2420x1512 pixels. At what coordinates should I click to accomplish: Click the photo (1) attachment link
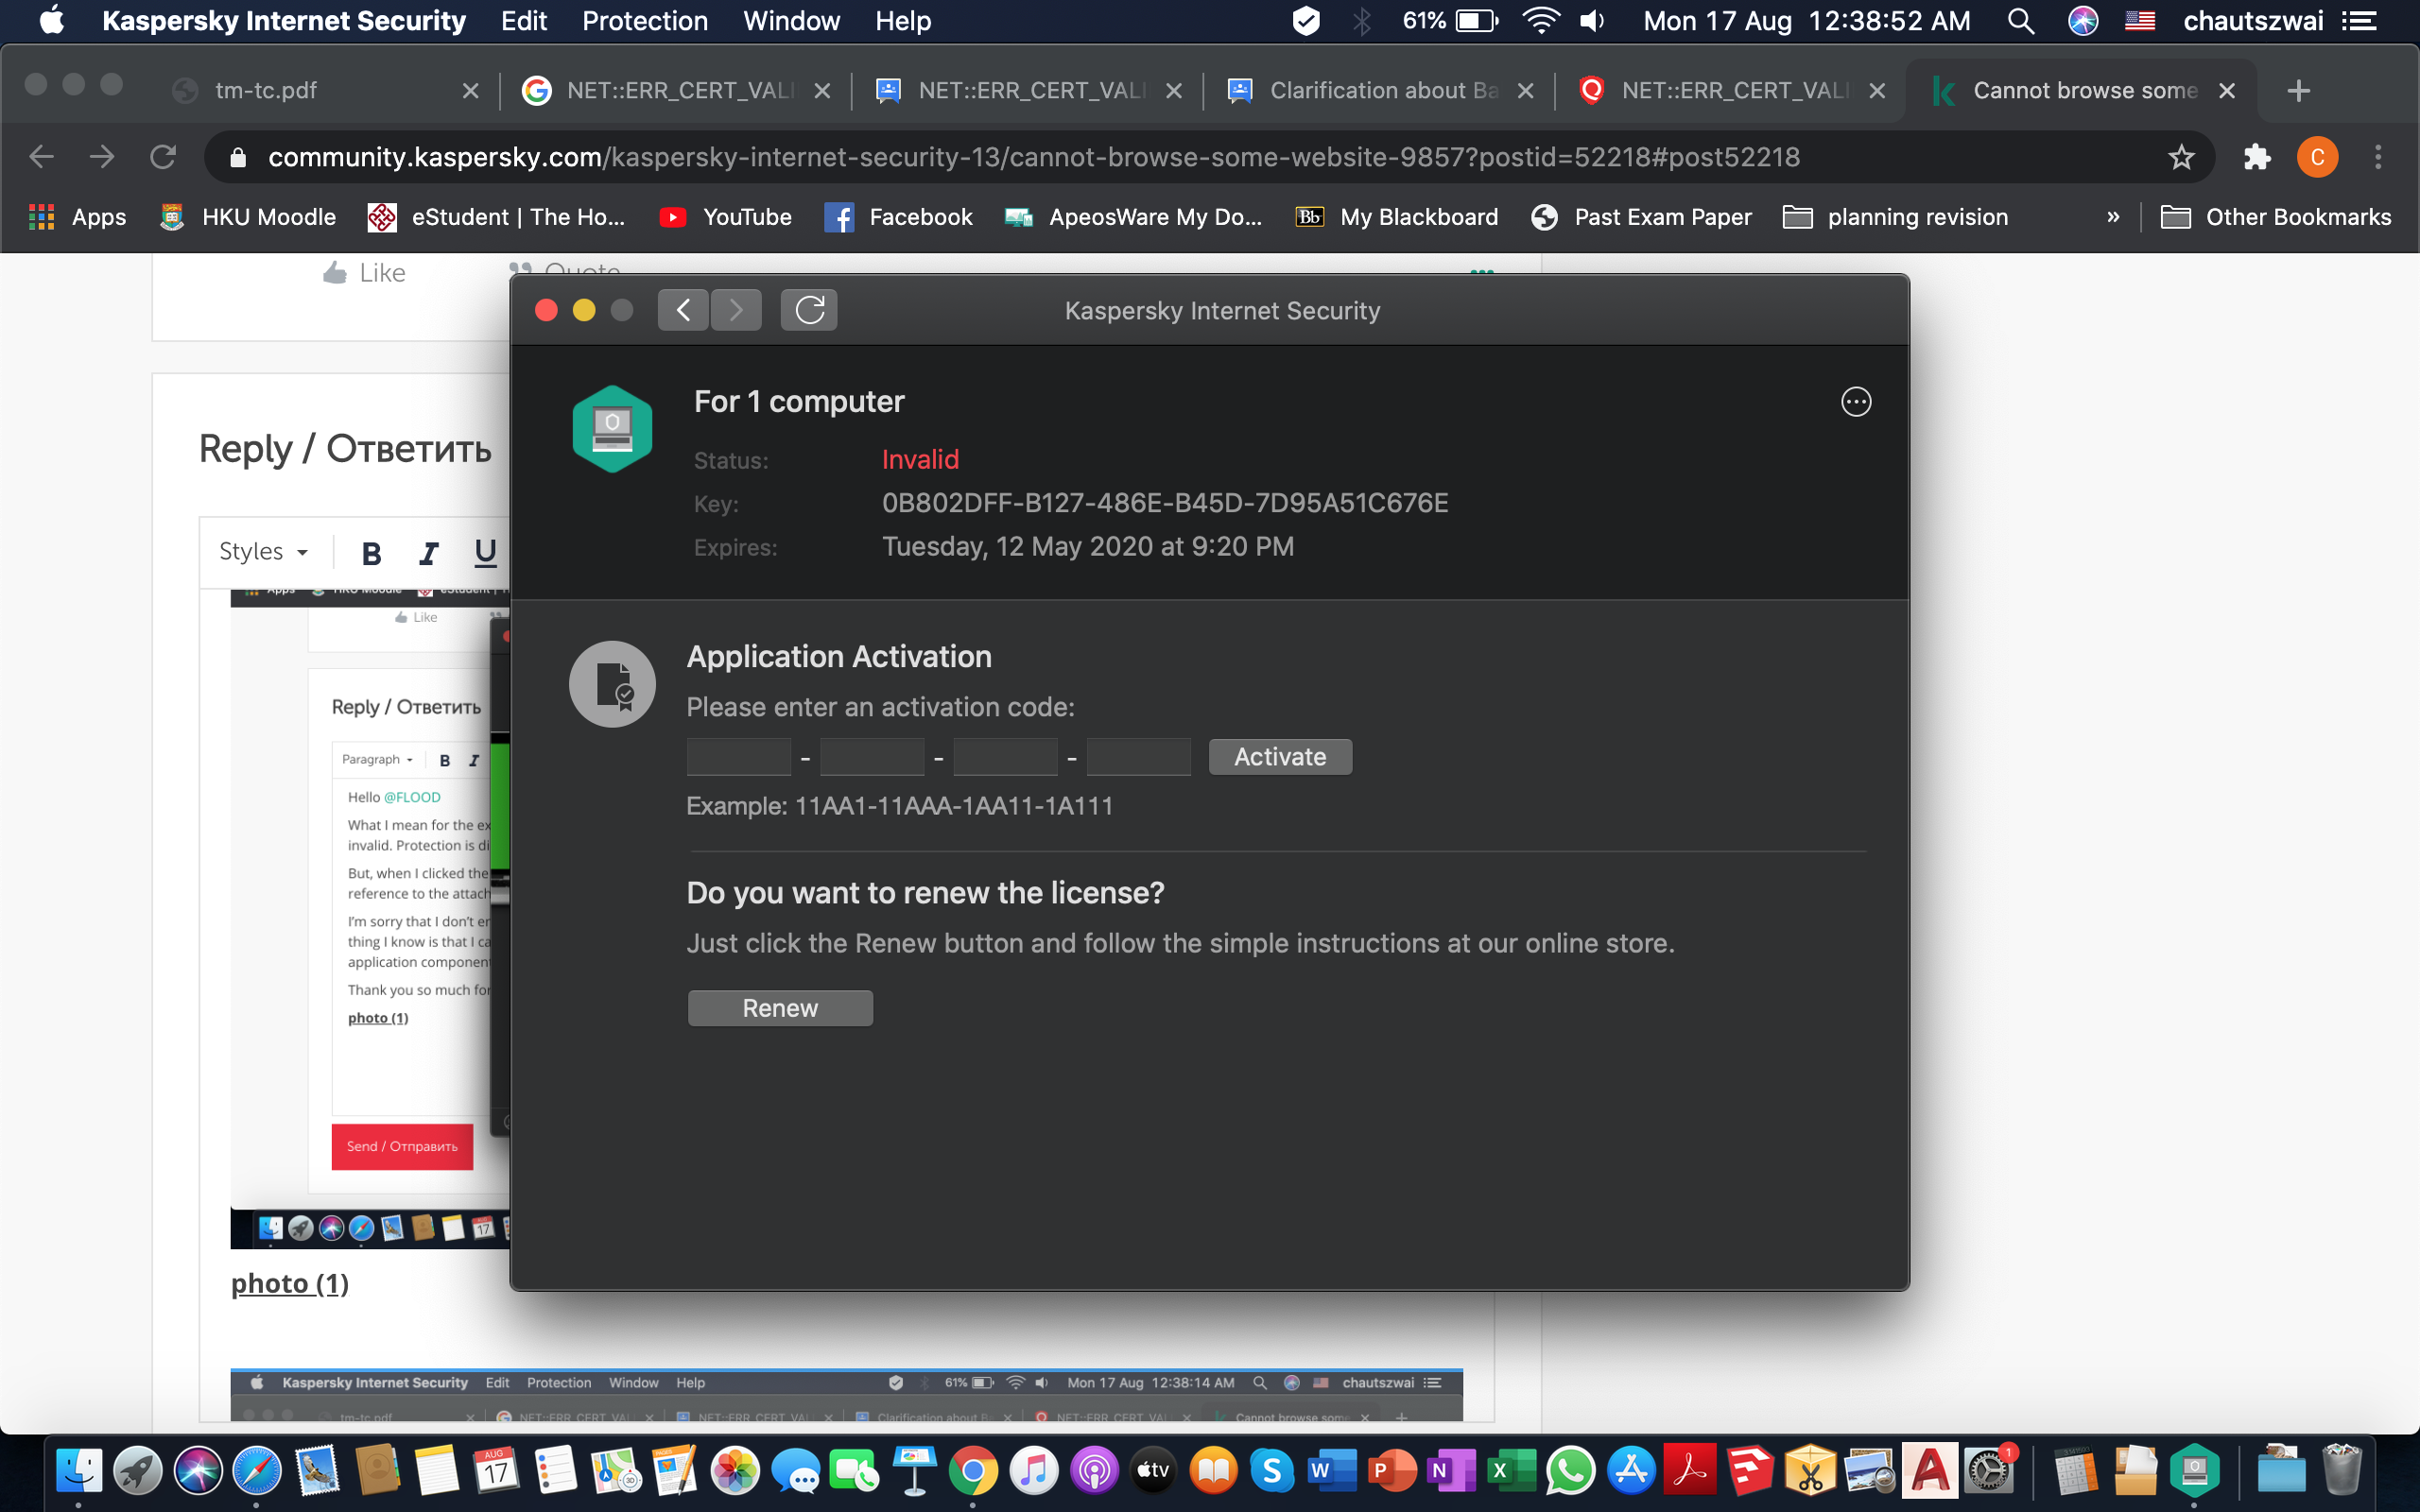pos(290,1284)
